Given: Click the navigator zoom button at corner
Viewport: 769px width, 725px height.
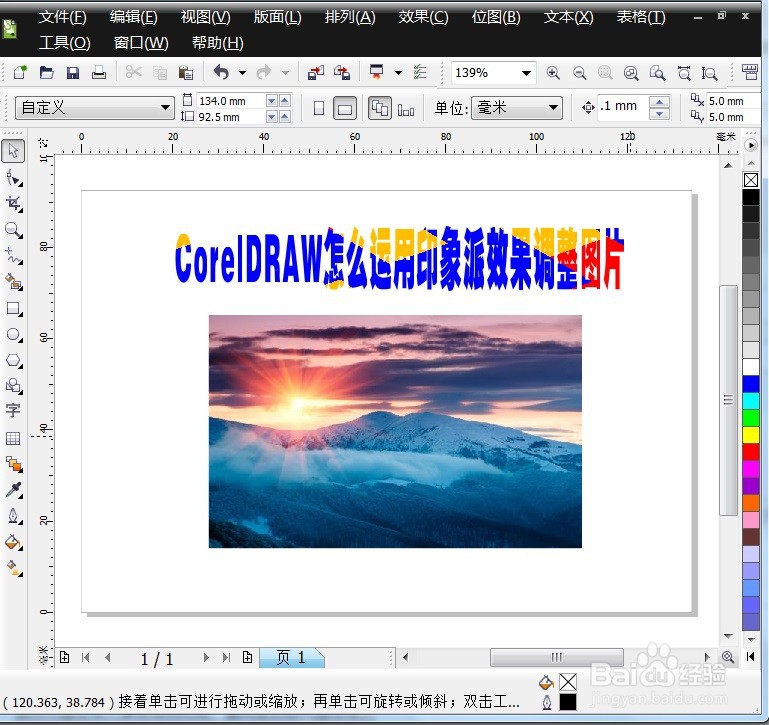Looking at the screenshot, I should (x=728, y=657).
